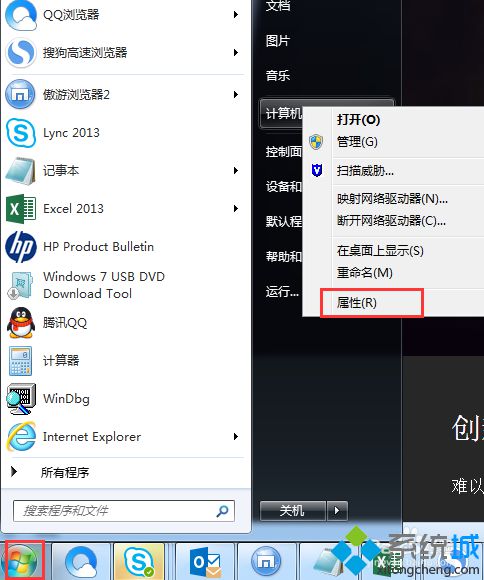This screenshot has height=580, width=484.
Task: Launch Internet Explorer icon in Start menu
Action: coord(21,437)
